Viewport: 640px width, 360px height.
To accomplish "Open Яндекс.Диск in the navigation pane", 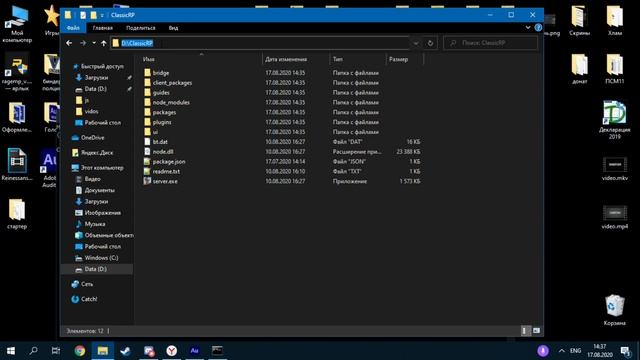I will [97, 153].
